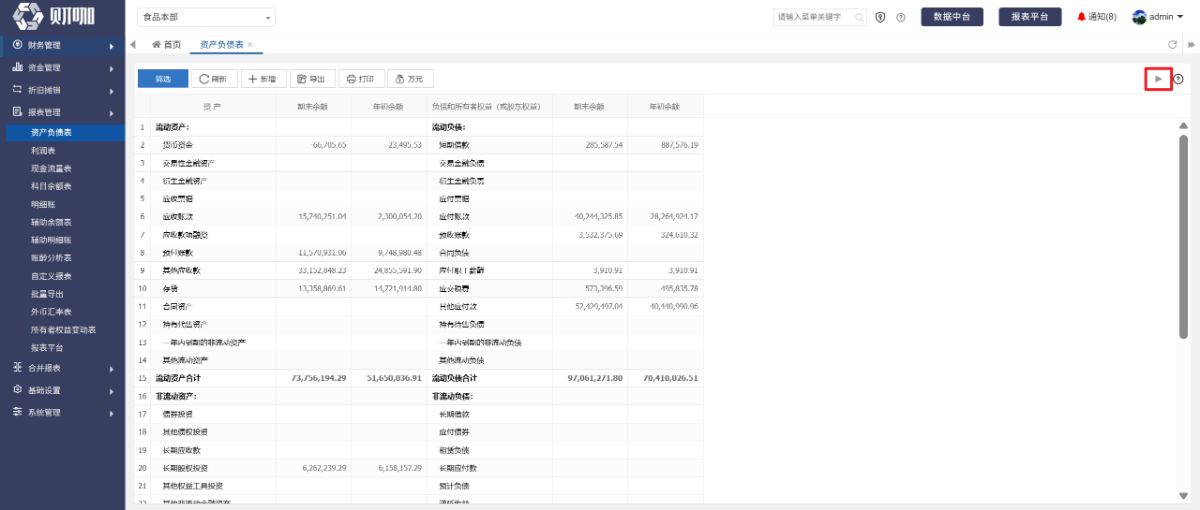Expand the 折旧摊销 menu arrow
1200x510 pixels.
point(112,90)
